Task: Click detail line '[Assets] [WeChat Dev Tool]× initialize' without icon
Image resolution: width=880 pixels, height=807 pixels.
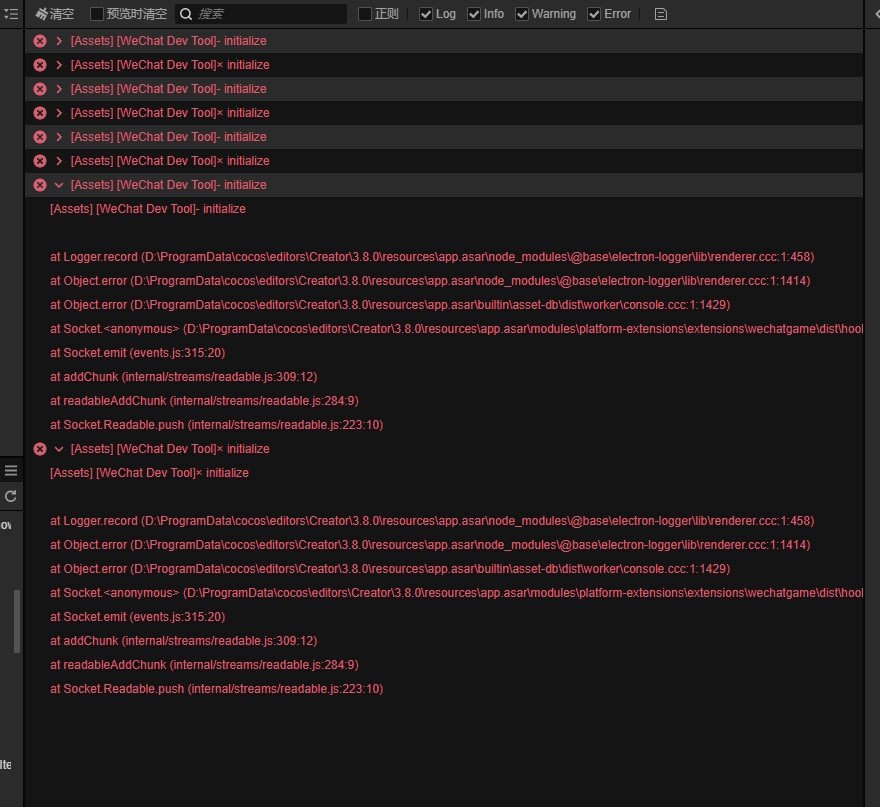Action: click(x=149, y=473)
